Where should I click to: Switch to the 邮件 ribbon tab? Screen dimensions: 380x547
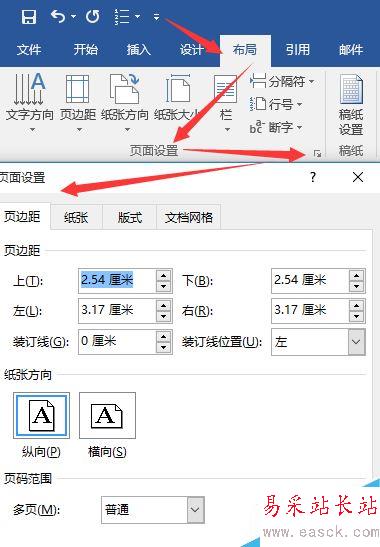click(351, 50)
